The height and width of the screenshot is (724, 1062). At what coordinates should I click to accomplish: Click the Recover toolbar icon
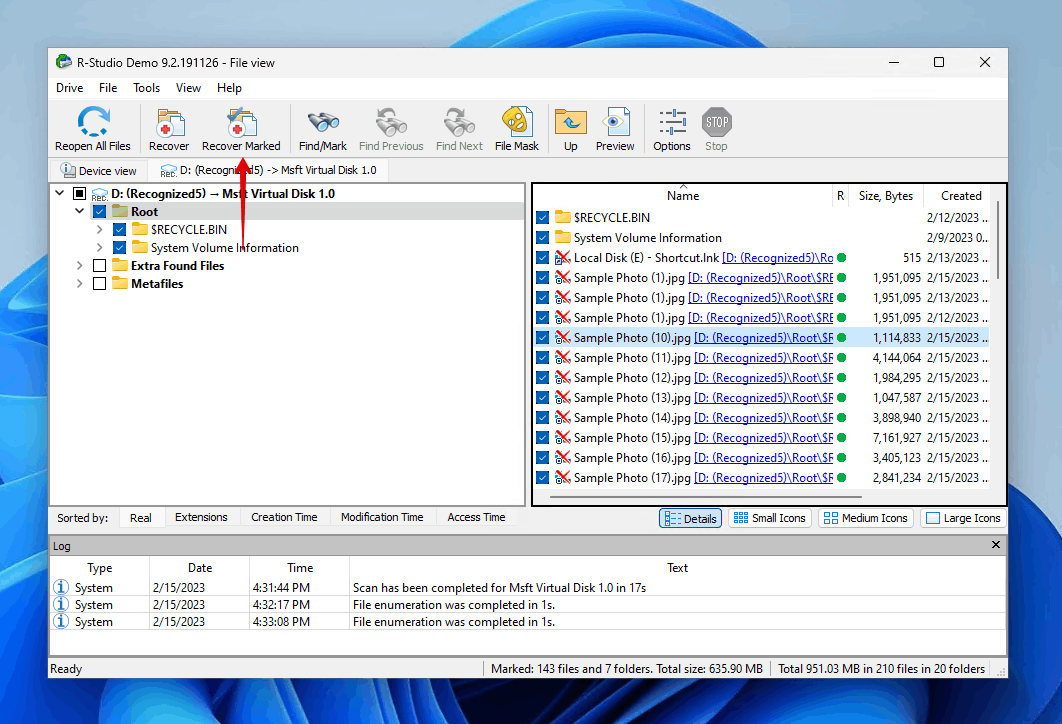click(169, 123)
